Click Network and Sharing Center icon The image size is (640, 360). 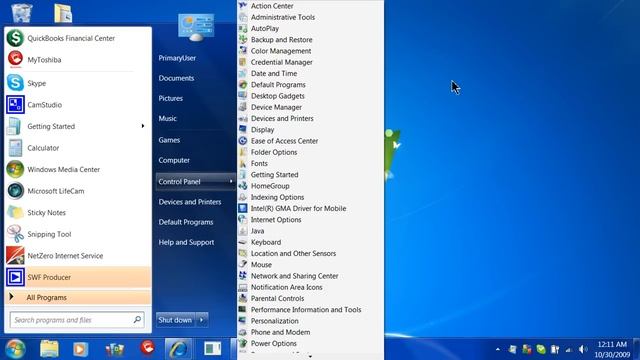point(243,276)
